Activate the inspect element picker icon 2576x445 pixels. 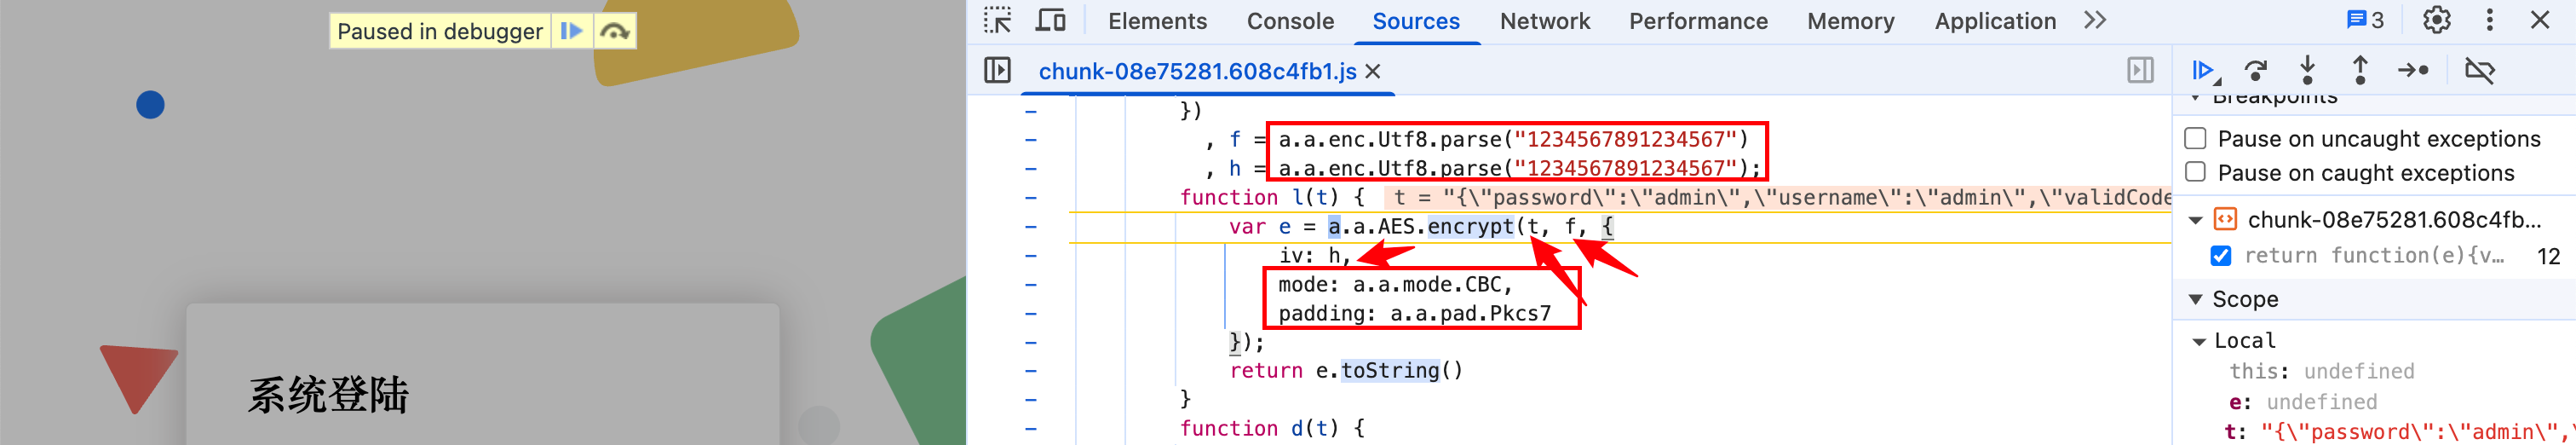(997, 21)
